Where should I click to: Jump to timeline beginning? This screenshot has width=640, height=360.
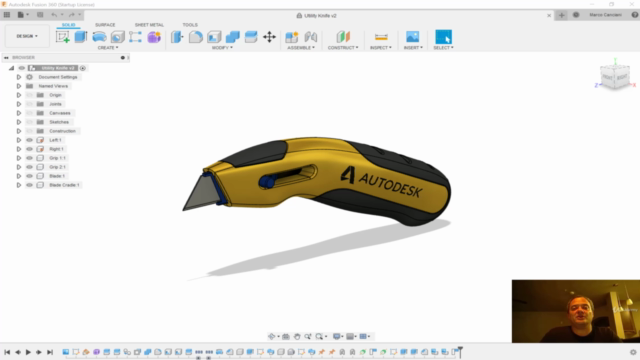coord(7,352)
